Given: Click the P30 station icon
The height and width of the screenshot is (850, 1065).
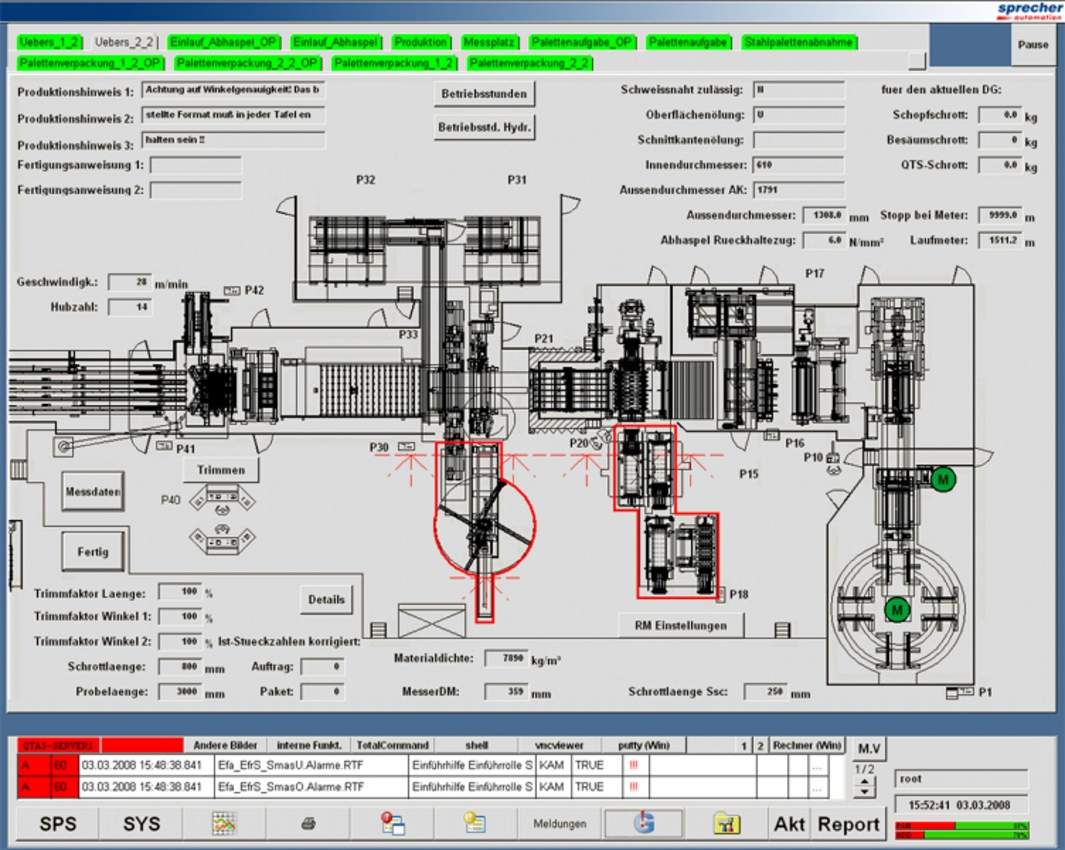Looking at the screenshot, I should [x=407, y=446].
